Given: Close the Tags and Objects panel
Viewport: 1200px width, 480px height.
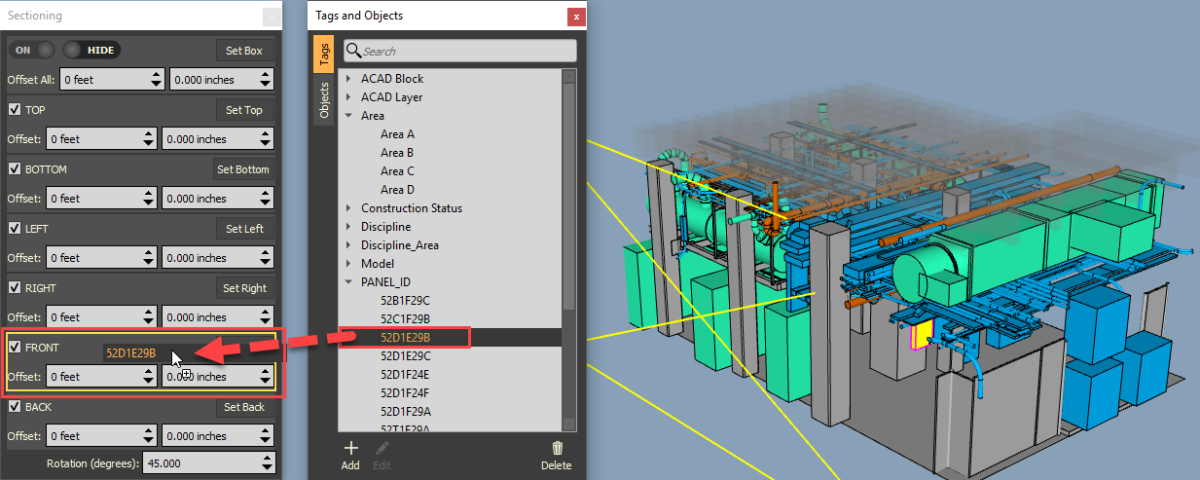Looking at the screenshot, I should (x=575, y=16).
